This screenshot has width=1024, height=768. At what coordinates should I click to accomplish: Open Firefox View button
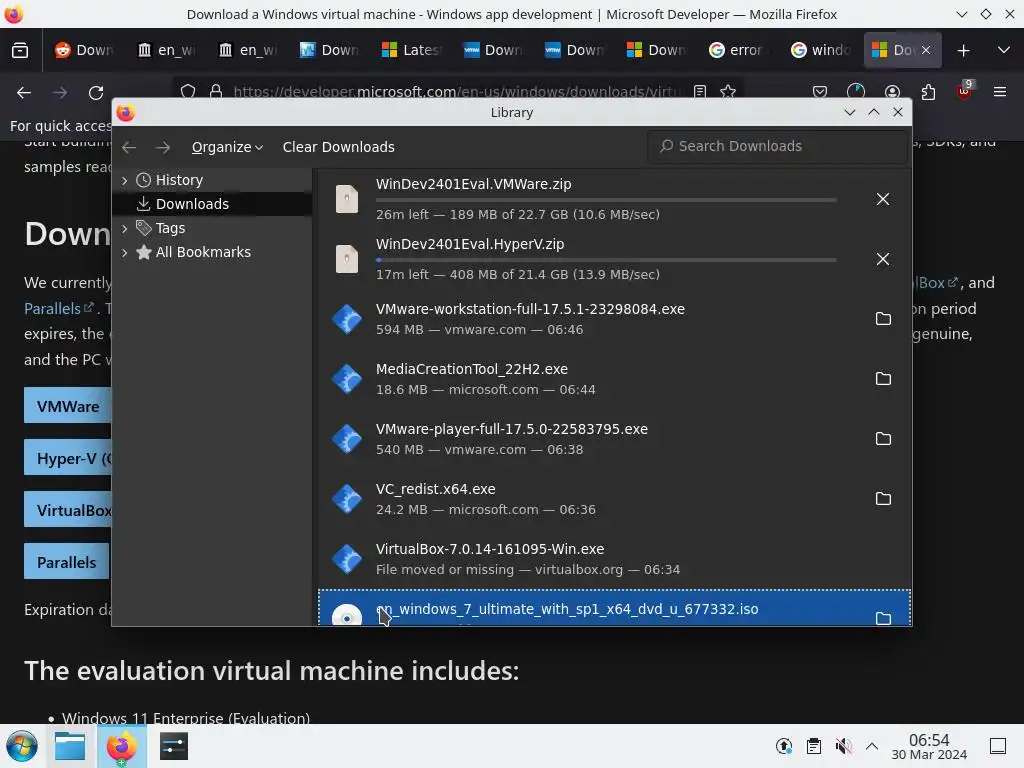(x=20, y=50)
